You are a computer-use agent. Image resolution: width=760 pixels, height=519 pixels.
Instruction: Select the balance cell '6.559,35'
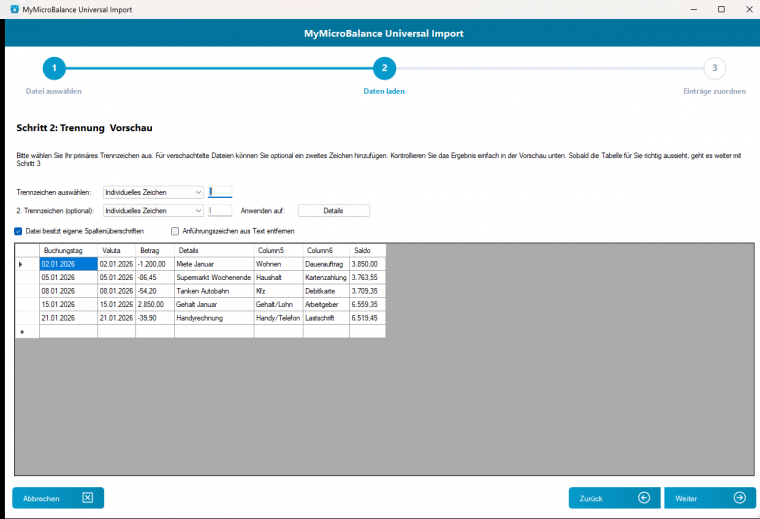[x=367, y=304]
